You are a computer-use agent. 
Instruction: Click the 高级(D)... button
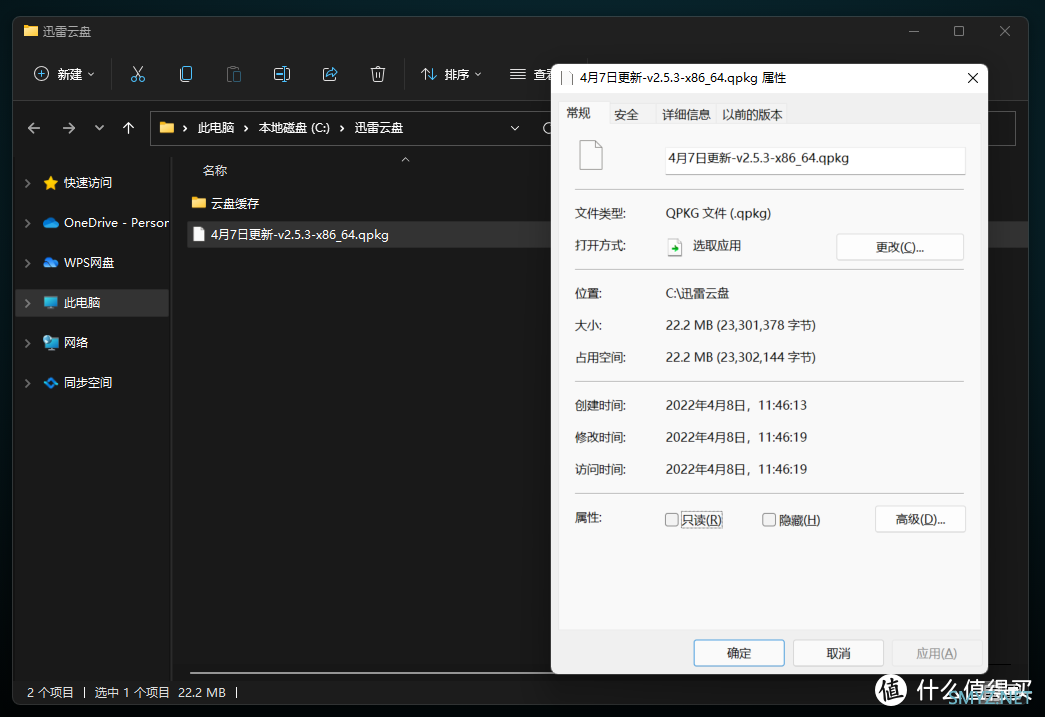click(920, 519)
